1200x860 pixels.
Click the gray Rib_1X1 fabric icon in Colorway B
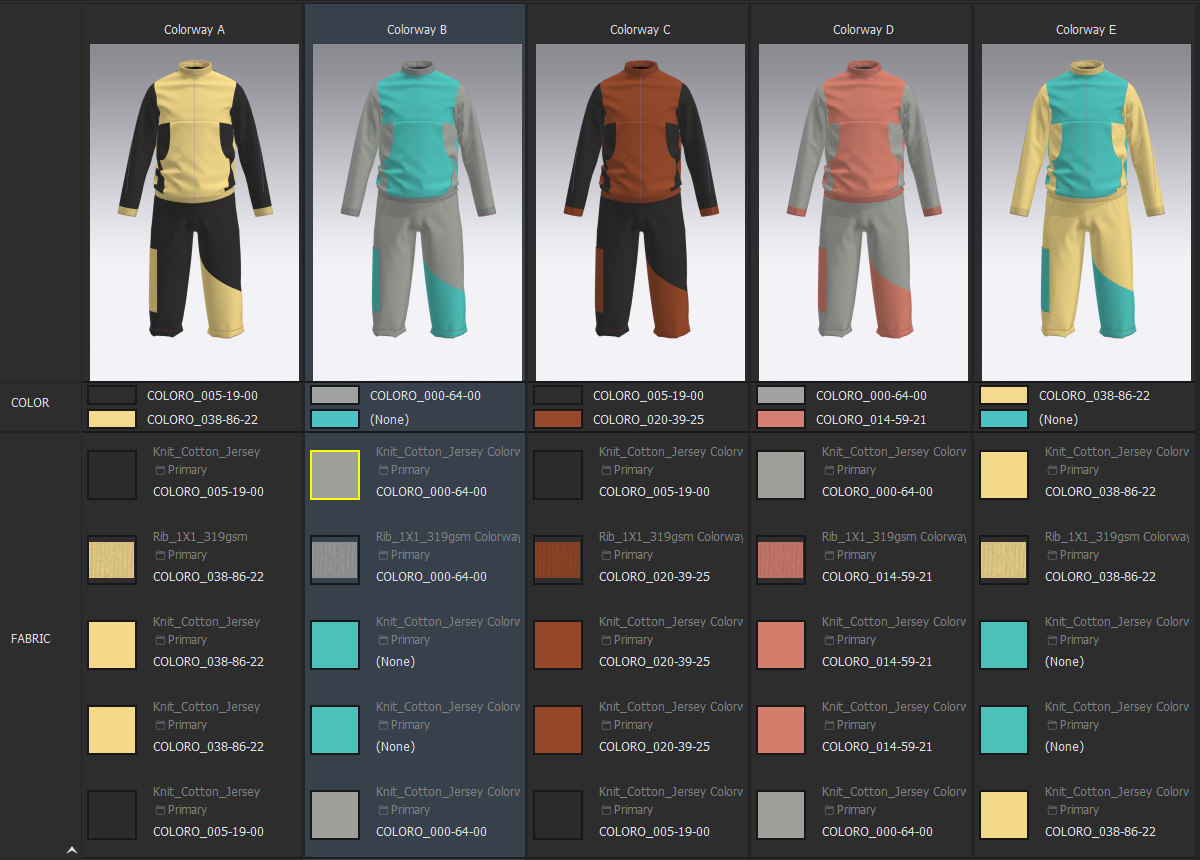[335, 560]
